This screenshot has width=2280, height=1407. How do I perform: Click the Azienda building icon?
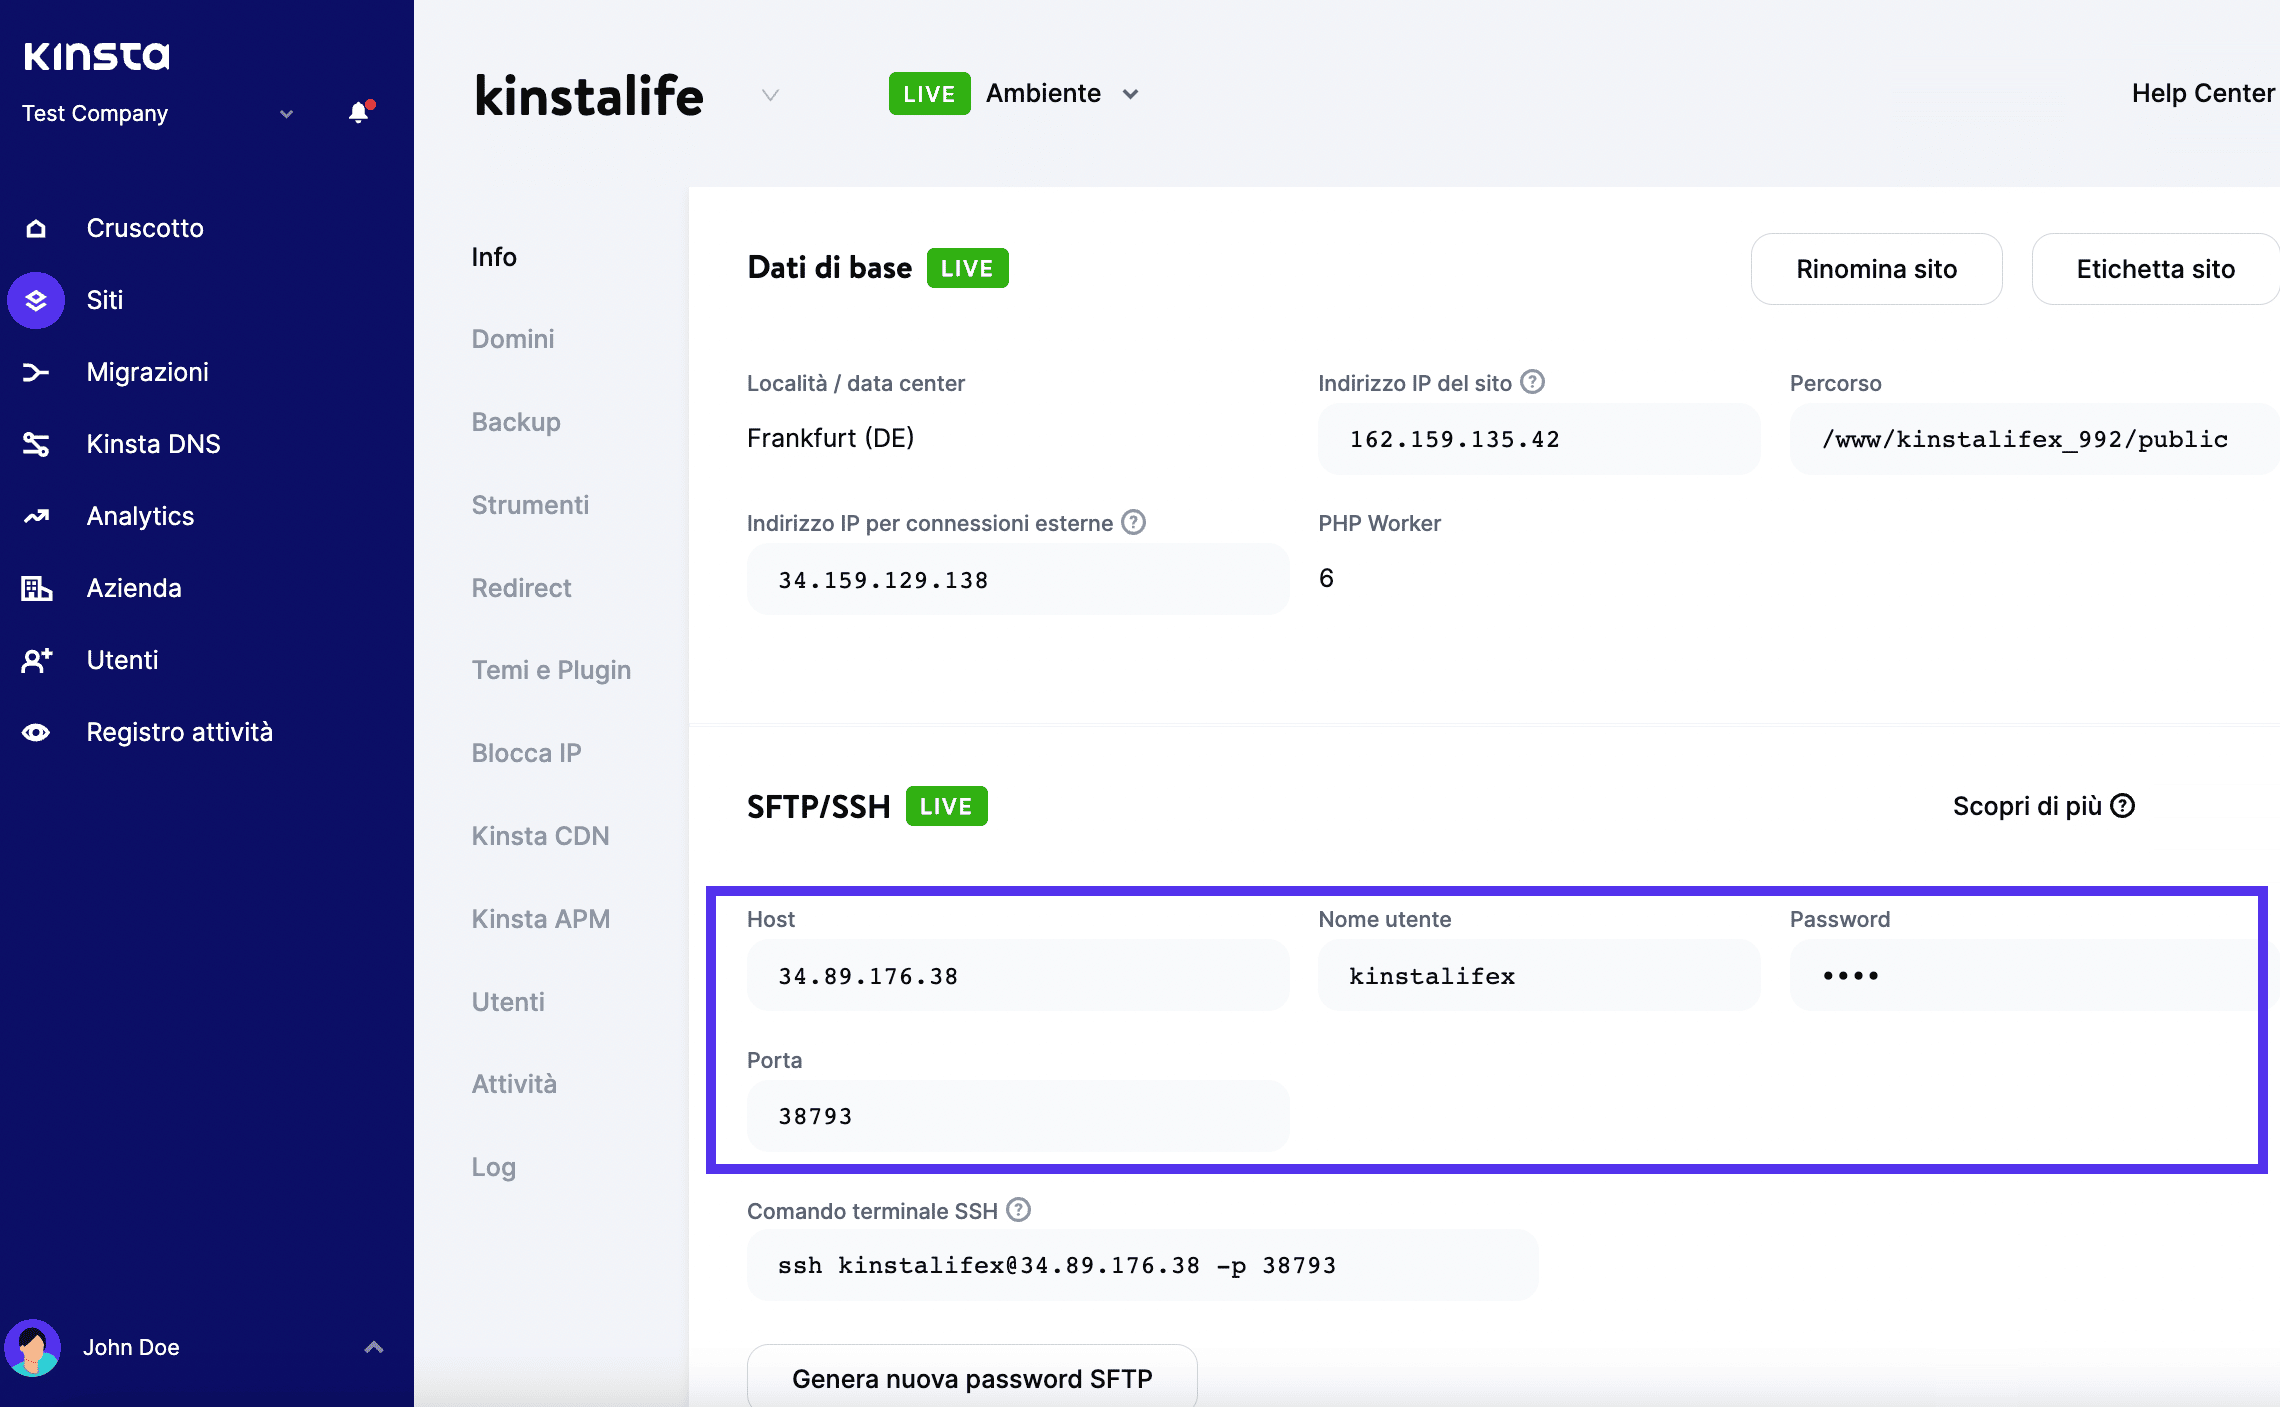pos(36,588)
